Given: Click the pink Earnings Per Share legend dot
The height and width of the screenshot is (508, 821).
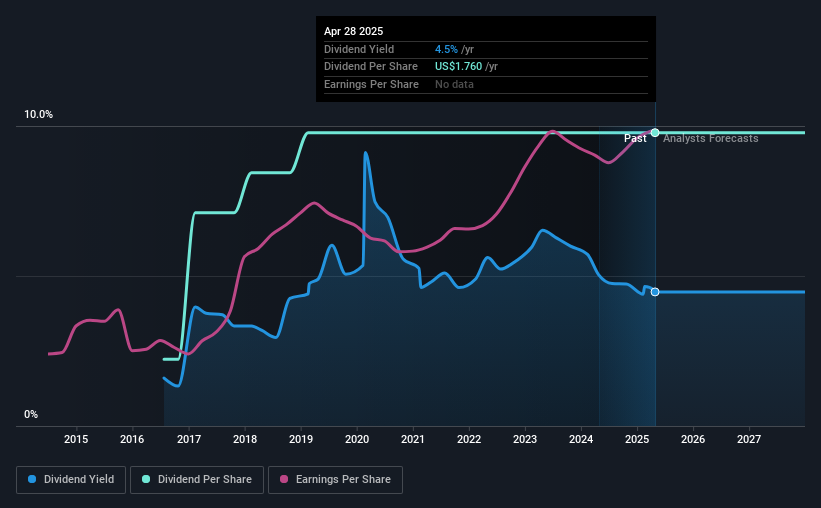Looking at the screenshot, I should (x=284, y=479).
